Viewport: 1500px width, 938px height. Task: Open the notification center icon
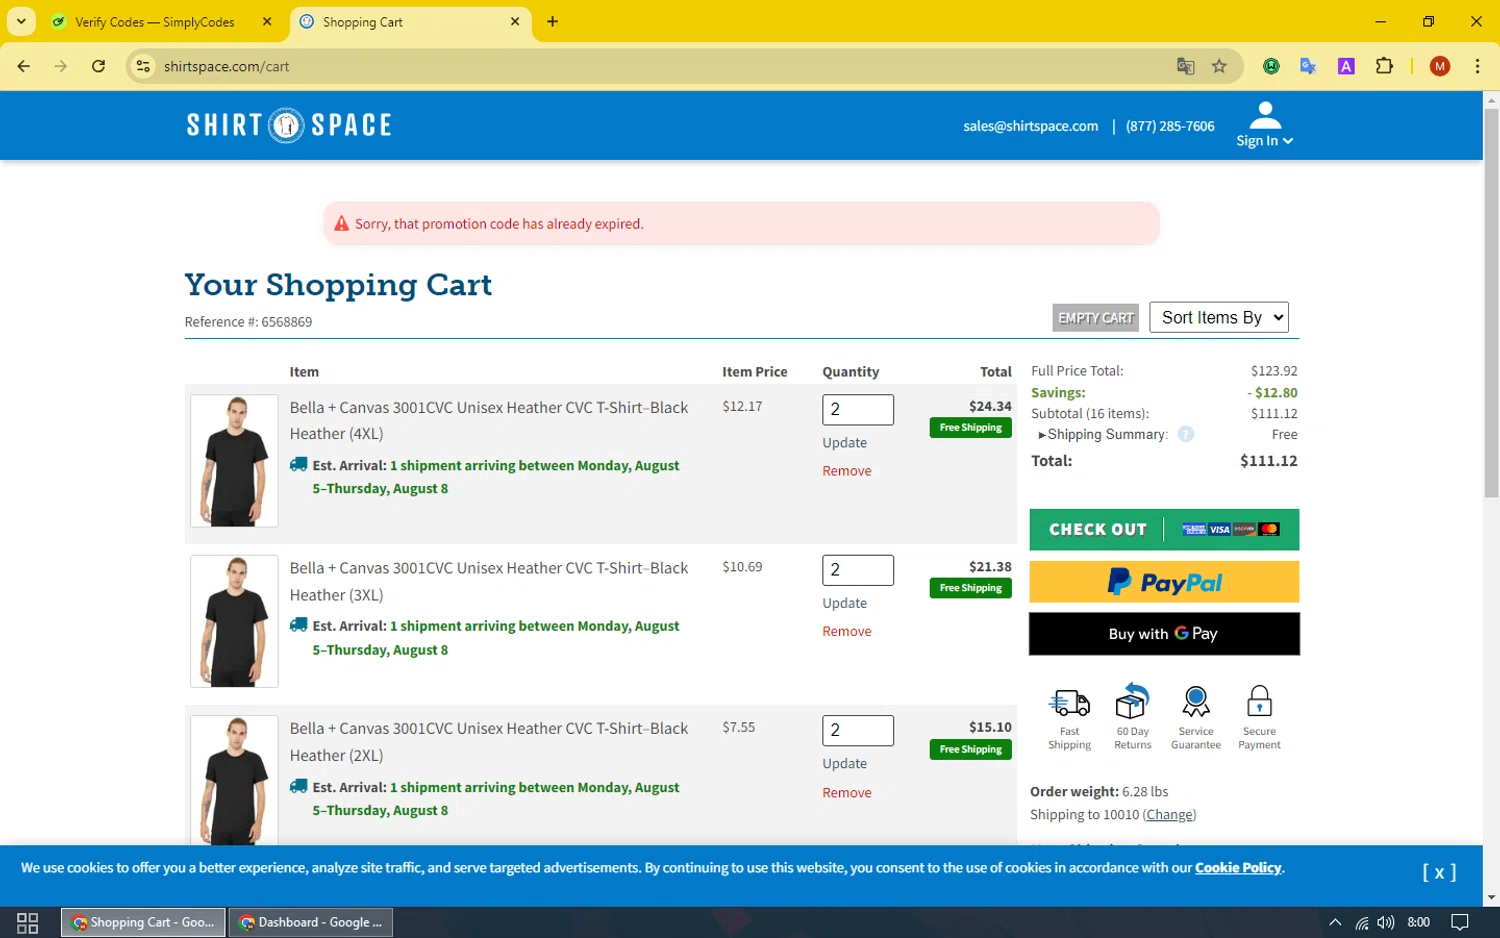(x=1460, y=922)
